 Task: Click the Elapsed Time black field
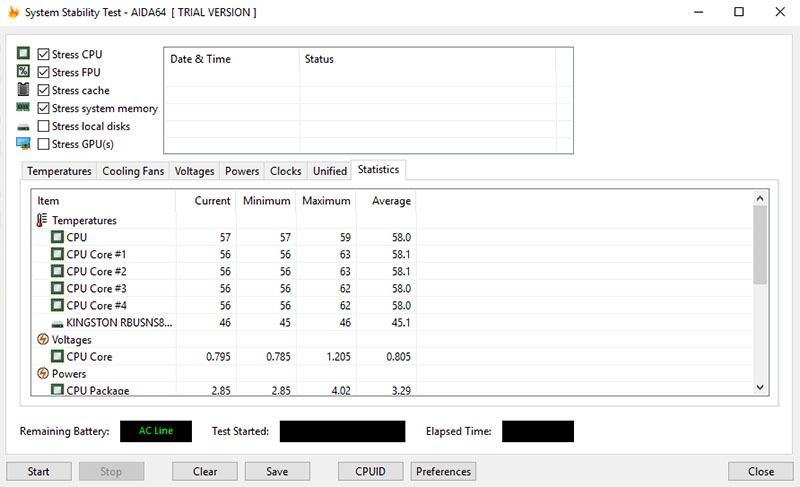[x=538, y=431]
